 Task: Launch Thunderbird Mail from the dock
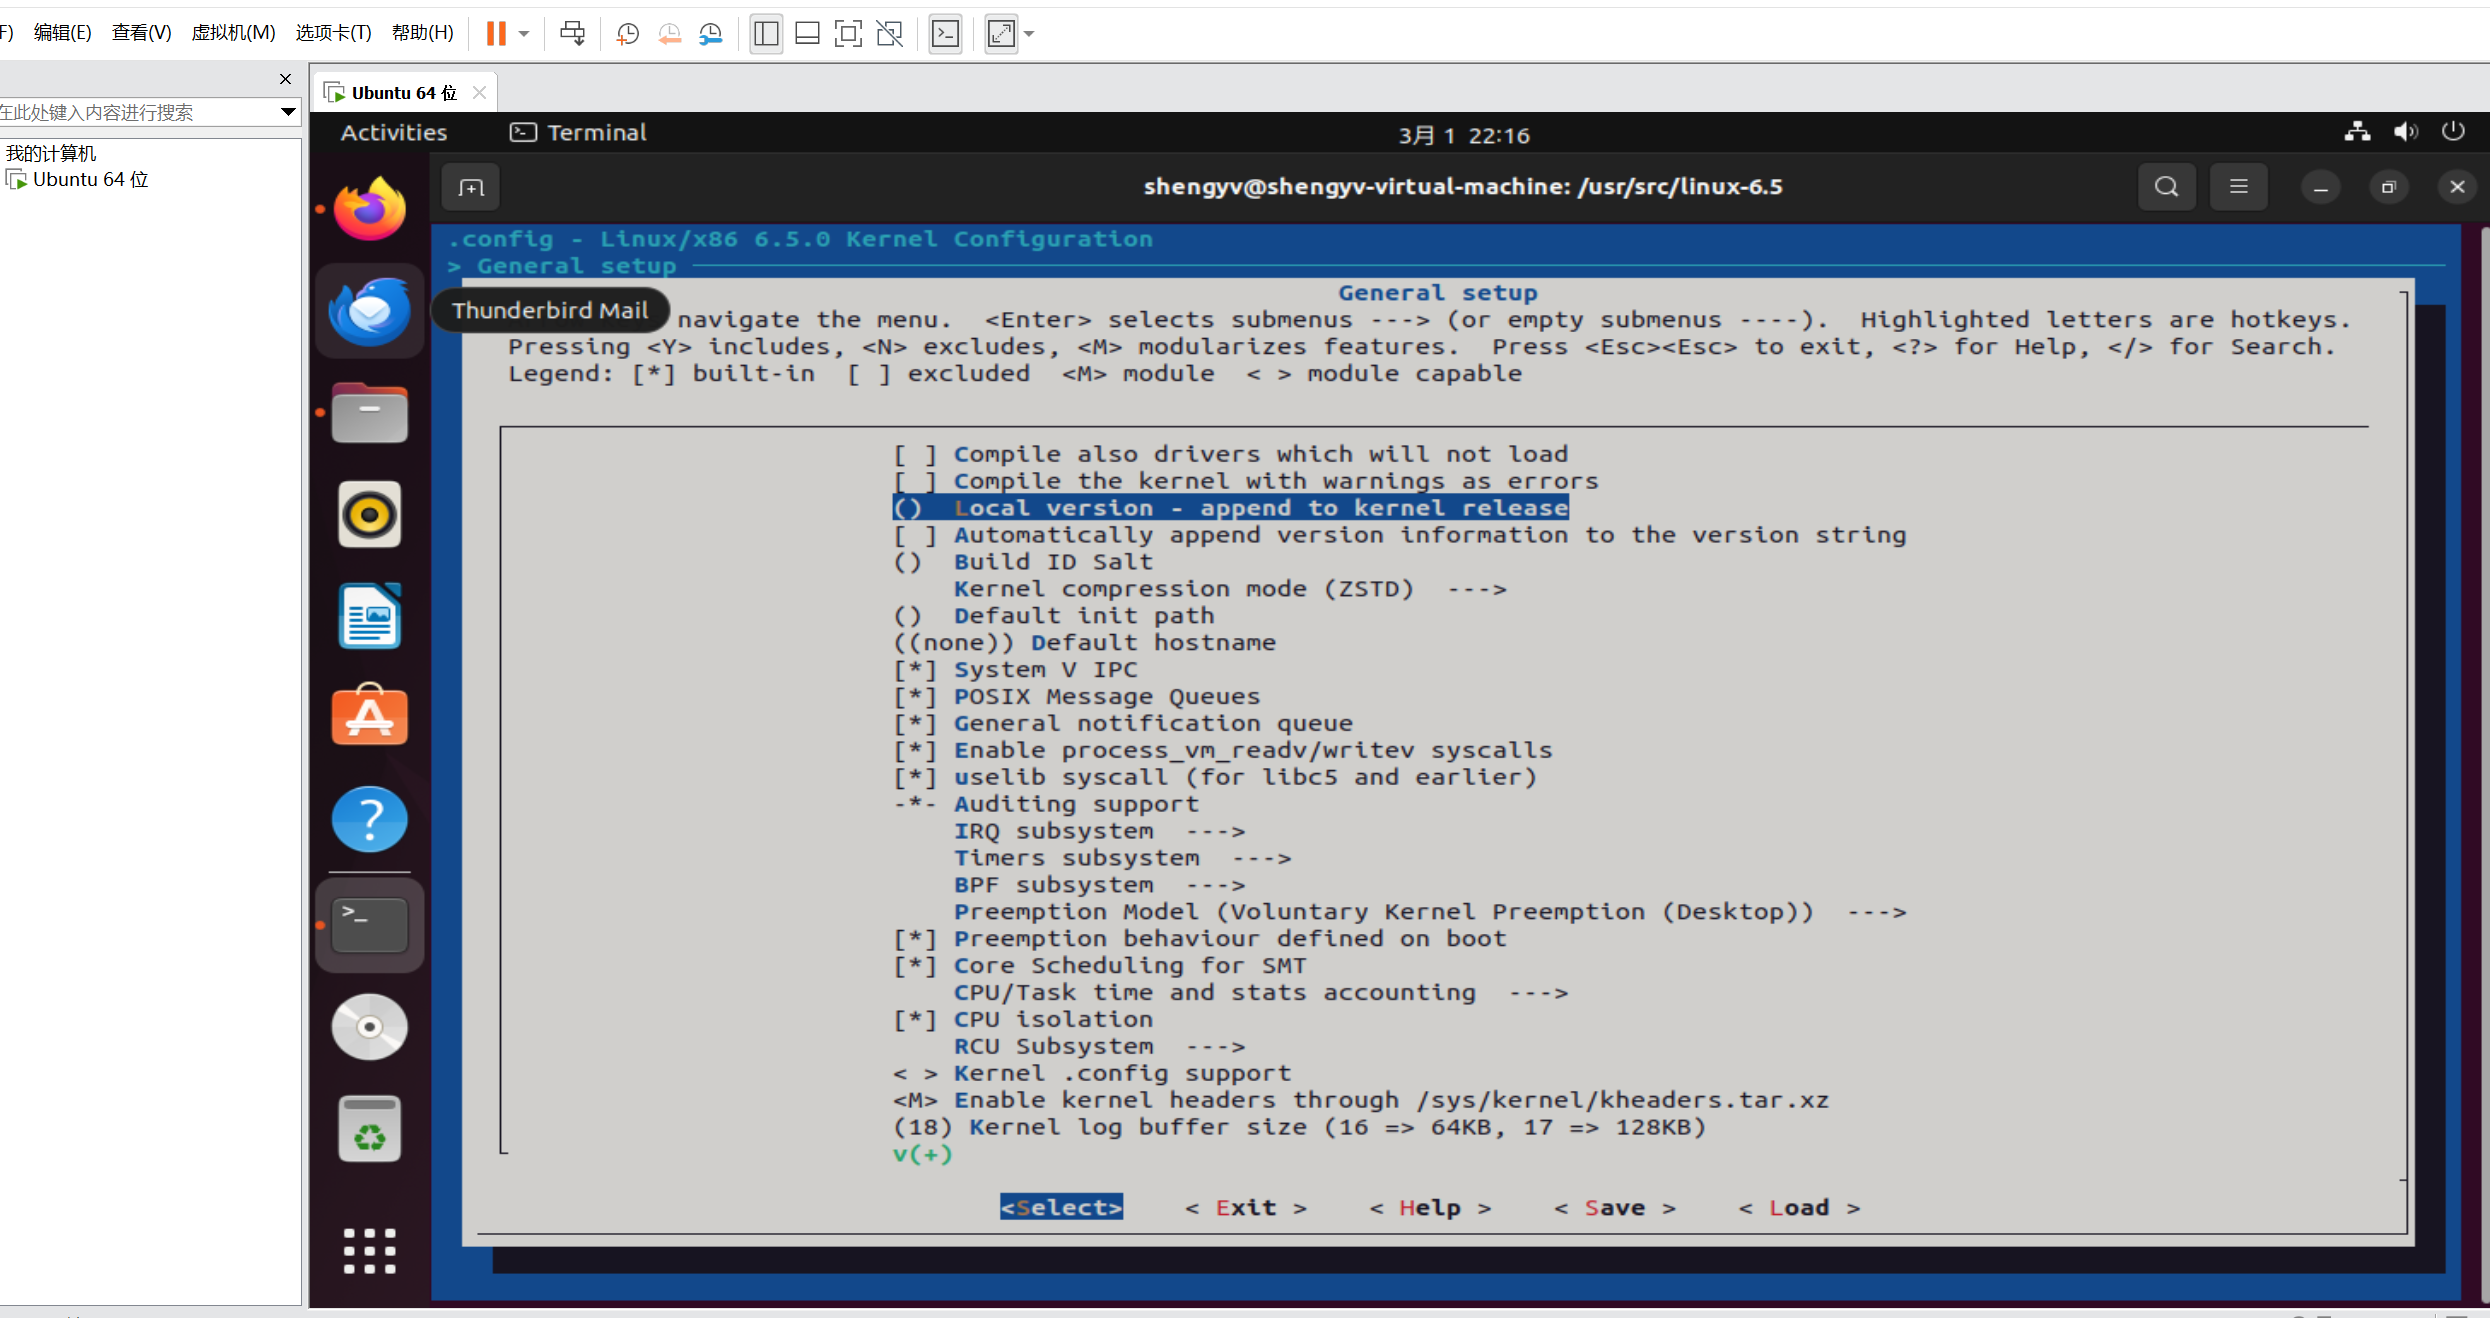pyautogui.click(x=370, y=311)
